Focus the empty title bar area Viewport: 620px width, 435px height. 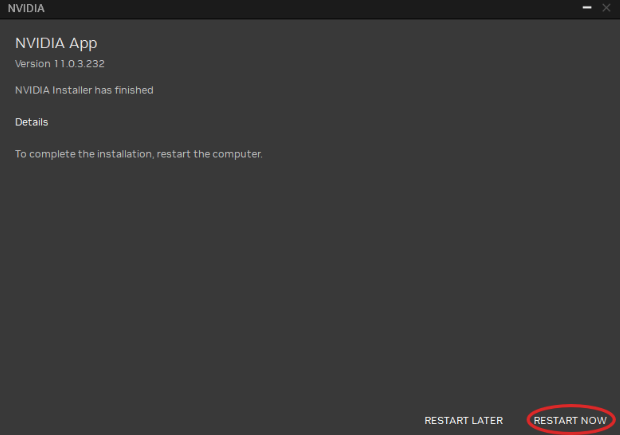click(312, 8)
